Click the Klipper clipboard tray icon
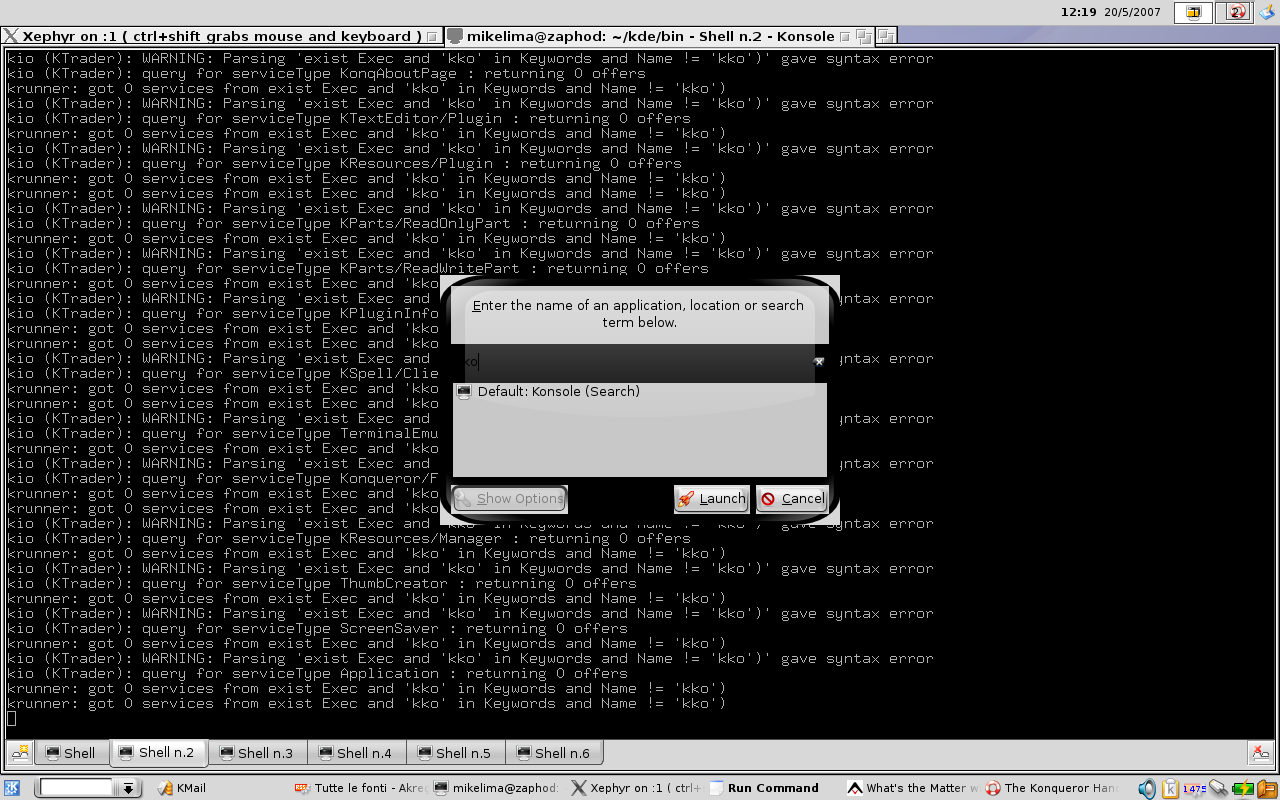The height and width of the screenshot is (800, 1280). (1171, 788)
